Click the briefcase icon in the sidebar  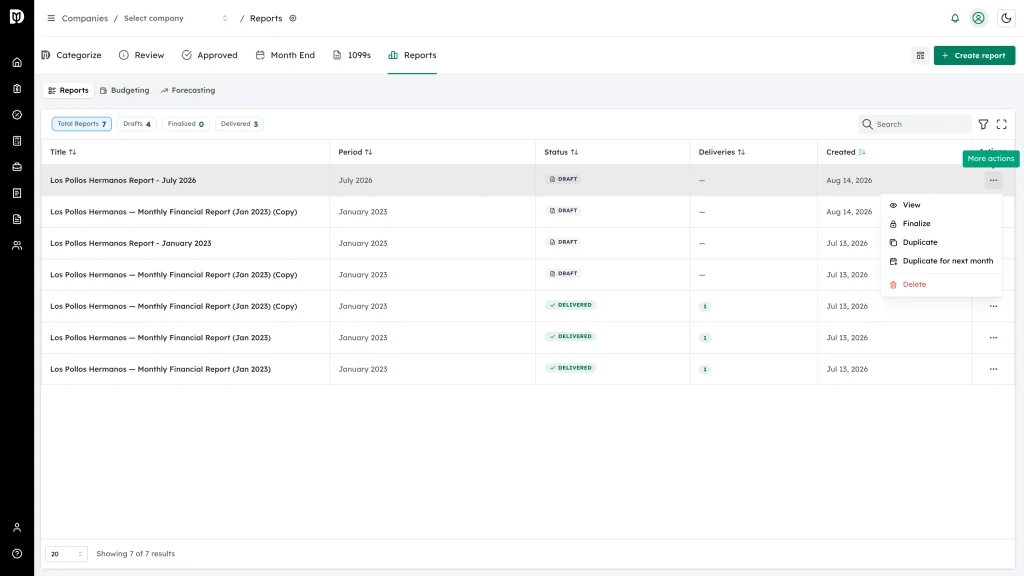tap(17, 167)
